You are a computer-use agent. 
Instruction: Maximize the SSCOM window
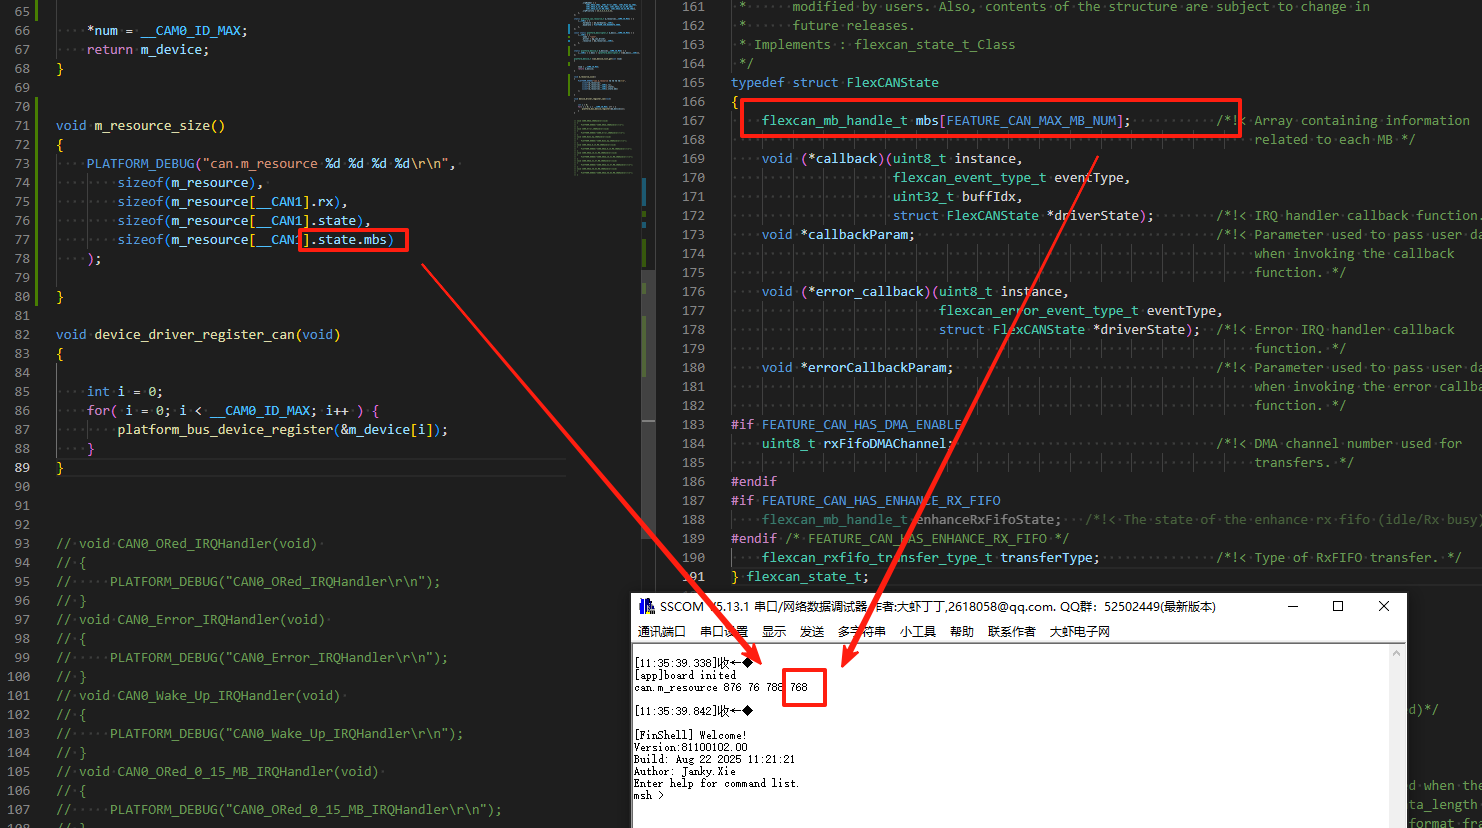1338,606
